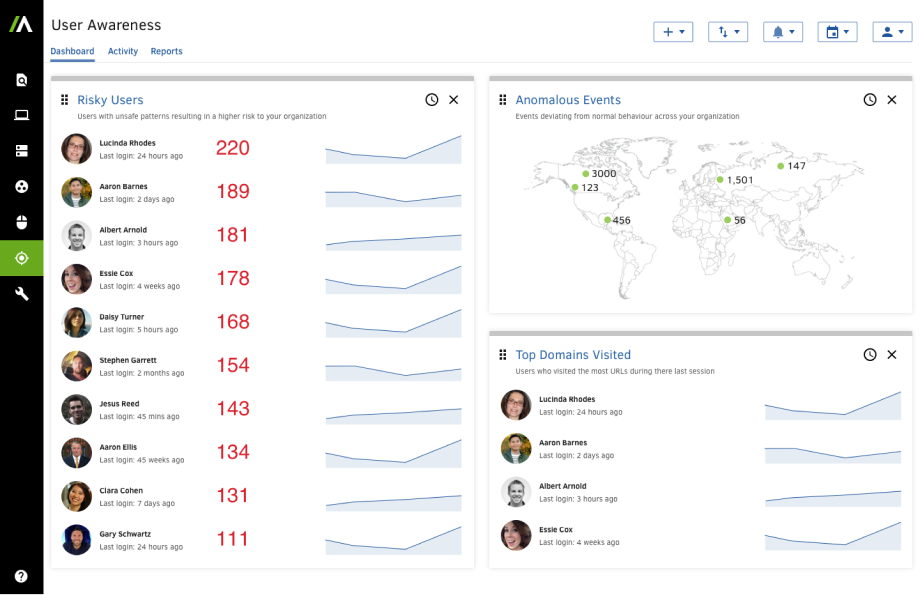Open the laptop devices icon in sidebar

pyautogui.click(x=21, y=115)
